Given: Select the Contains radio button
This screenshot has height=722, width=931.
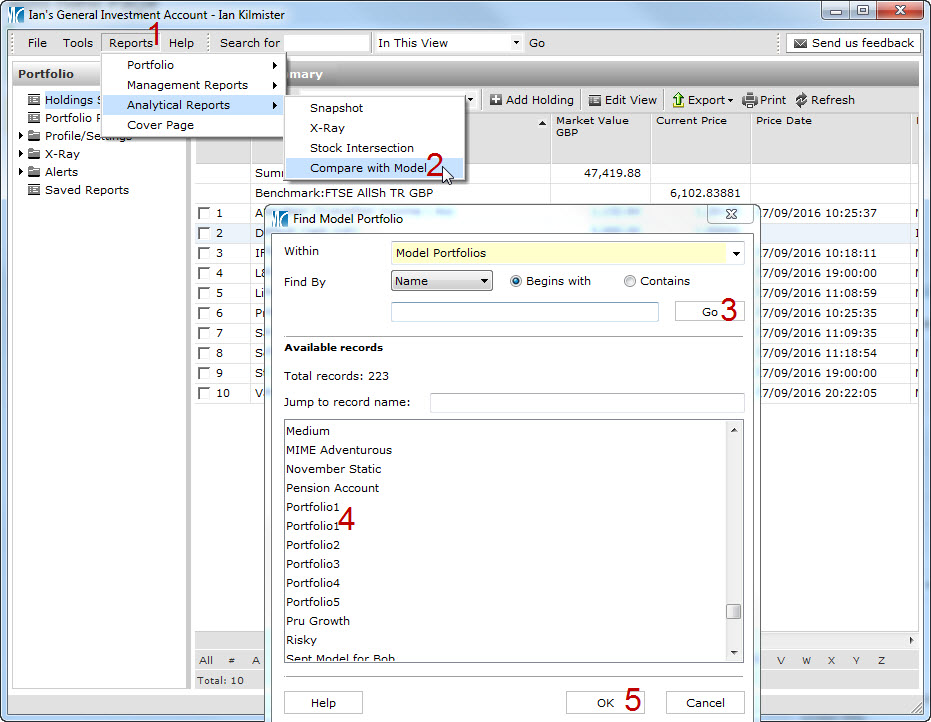Looking at the screenshot, I should click(x=630, y=282).
